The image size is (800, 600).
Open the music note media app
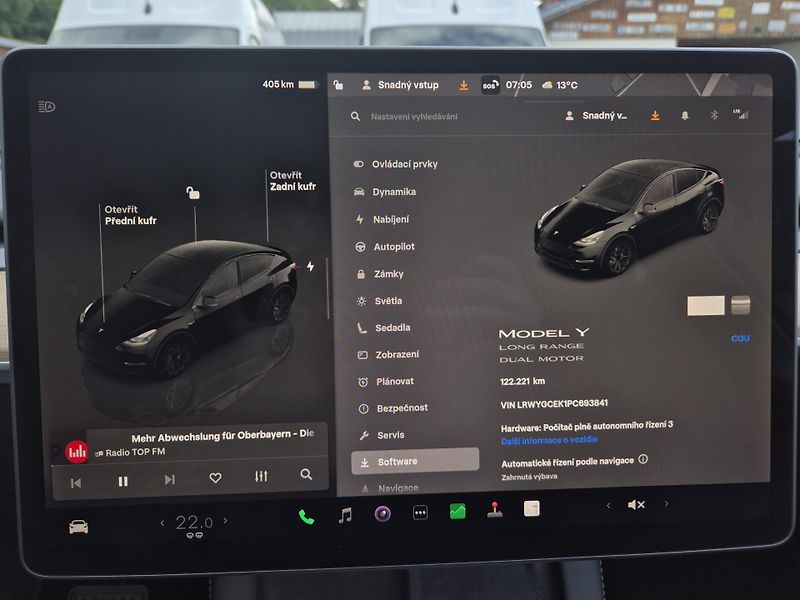345,515
